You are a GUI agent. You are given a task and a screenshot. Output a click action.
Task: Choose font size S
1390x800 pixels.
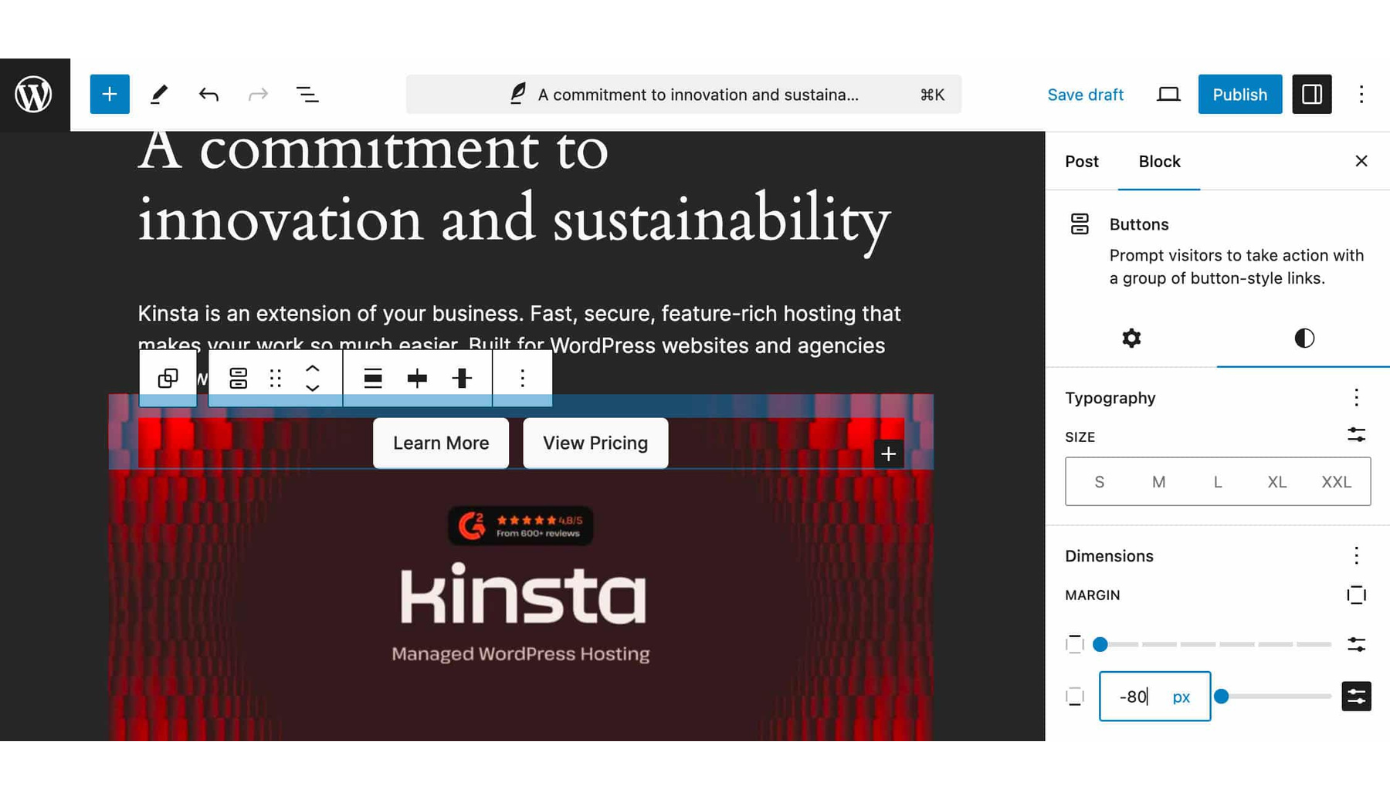click(1099, 482)
